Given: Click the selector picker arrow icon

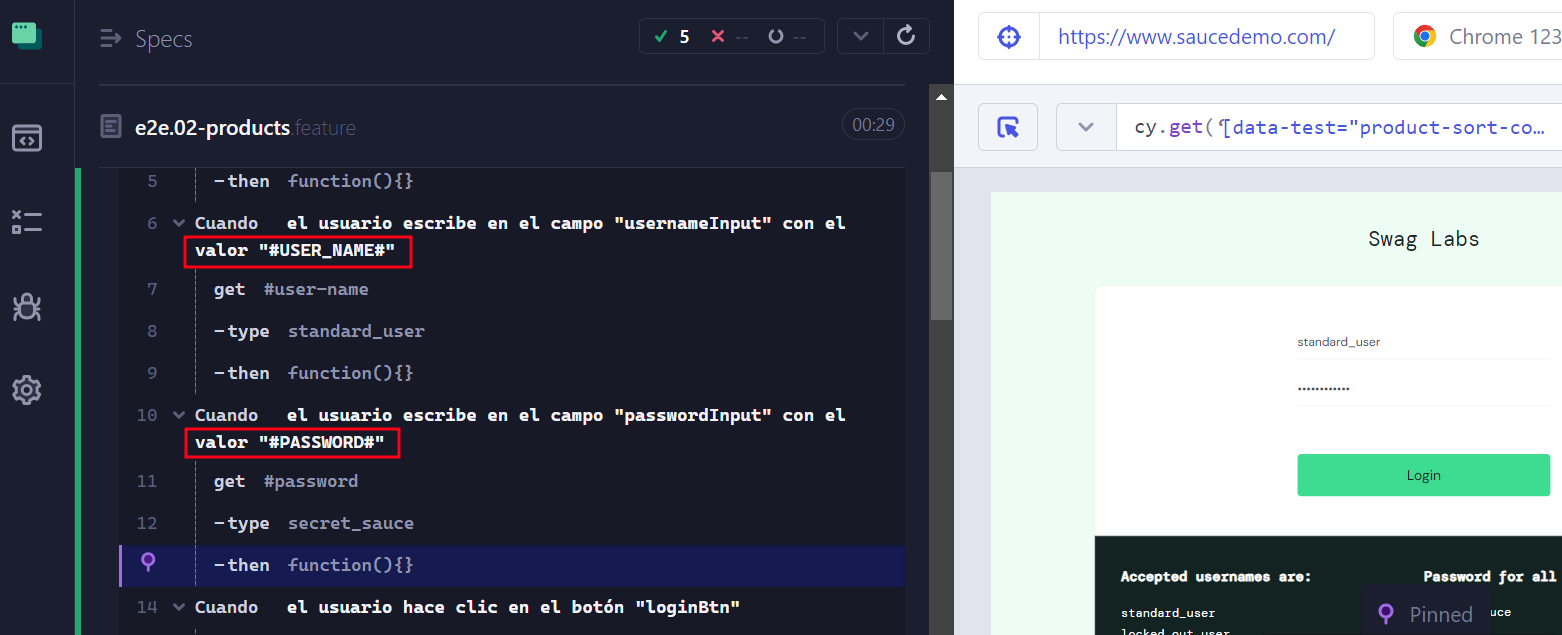Looking at the screenshot, I should pyautogui.click(x=1008, y=127).
